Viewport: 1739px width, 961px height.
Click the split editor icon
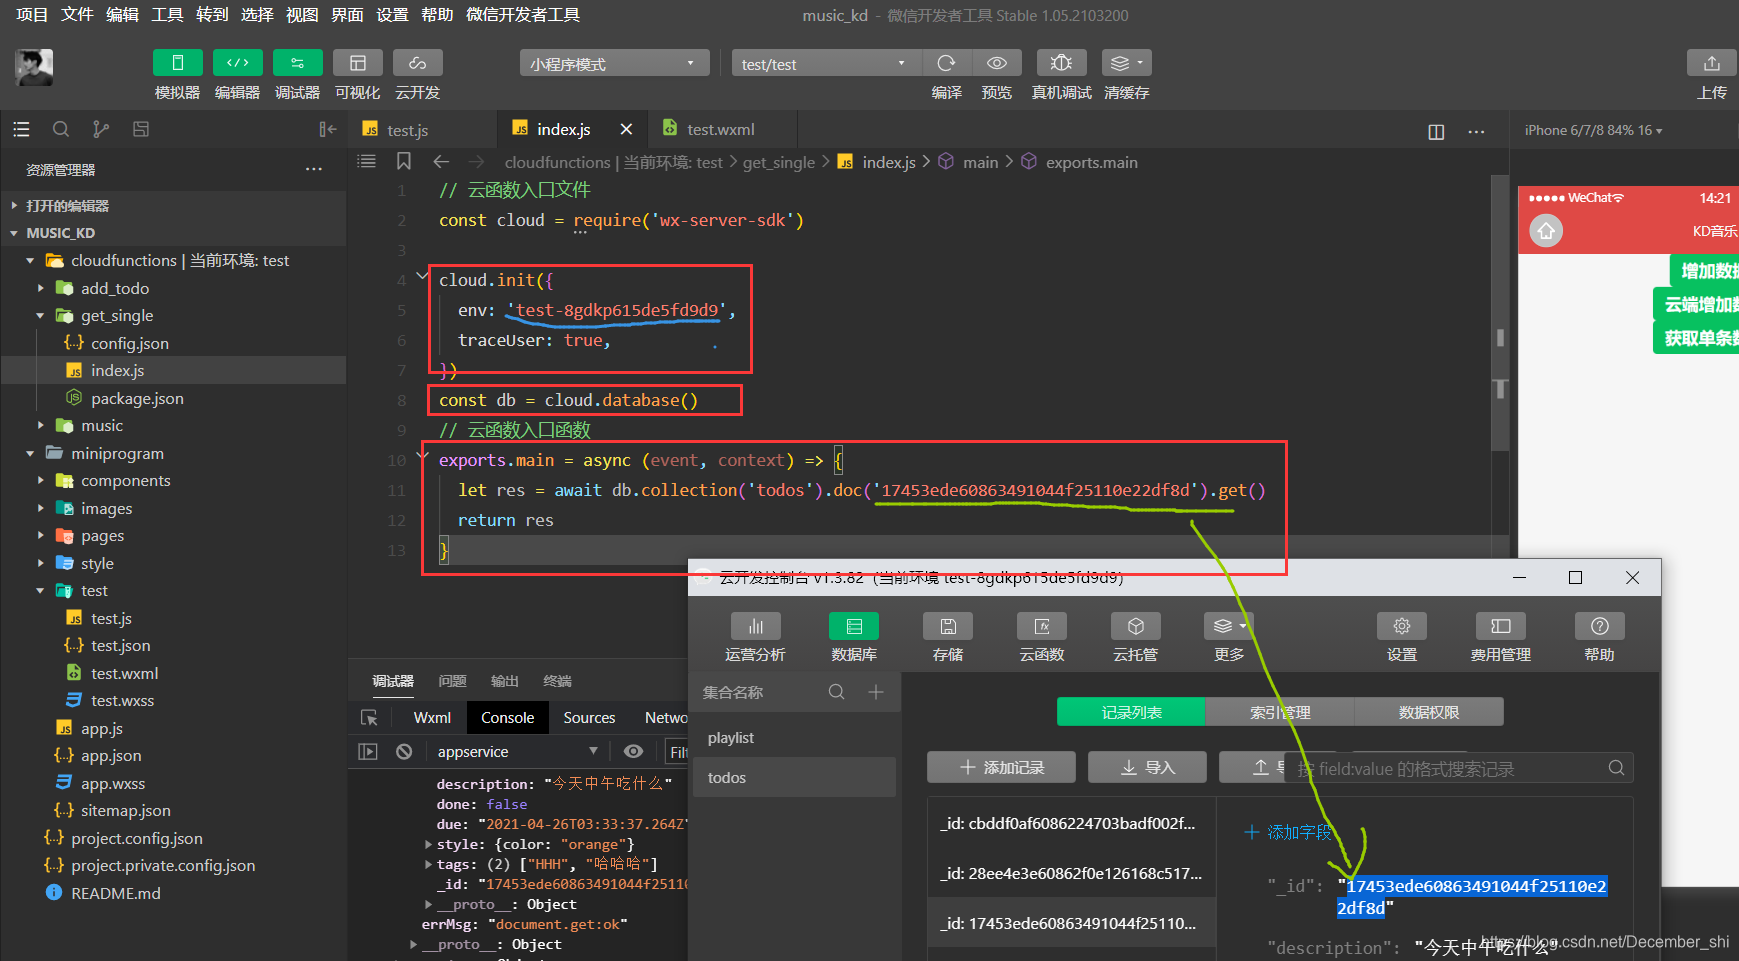1436,131
